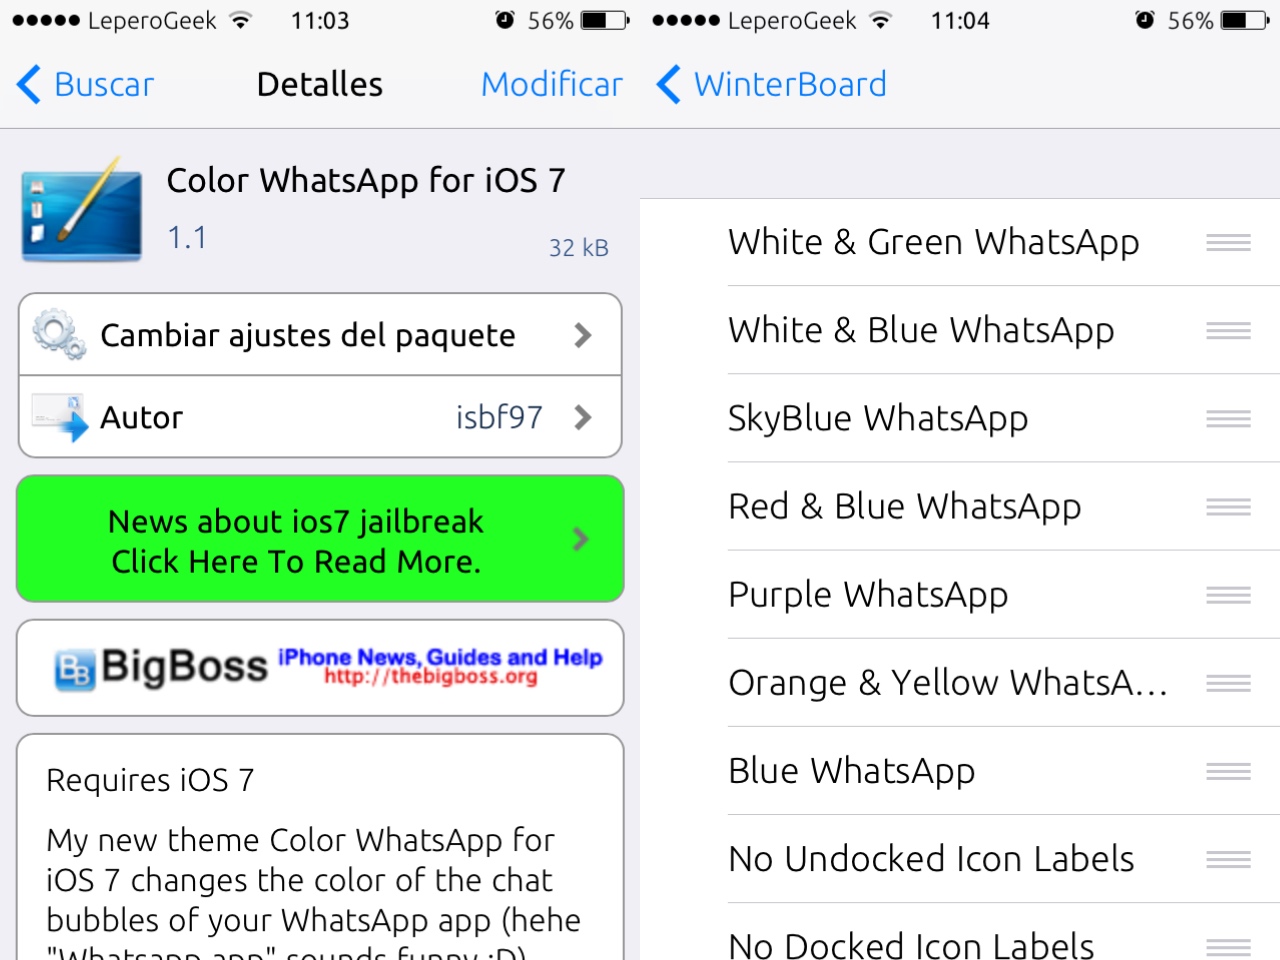Tap reorder handle beside Purple WhatsApp

pos(1228,595)
